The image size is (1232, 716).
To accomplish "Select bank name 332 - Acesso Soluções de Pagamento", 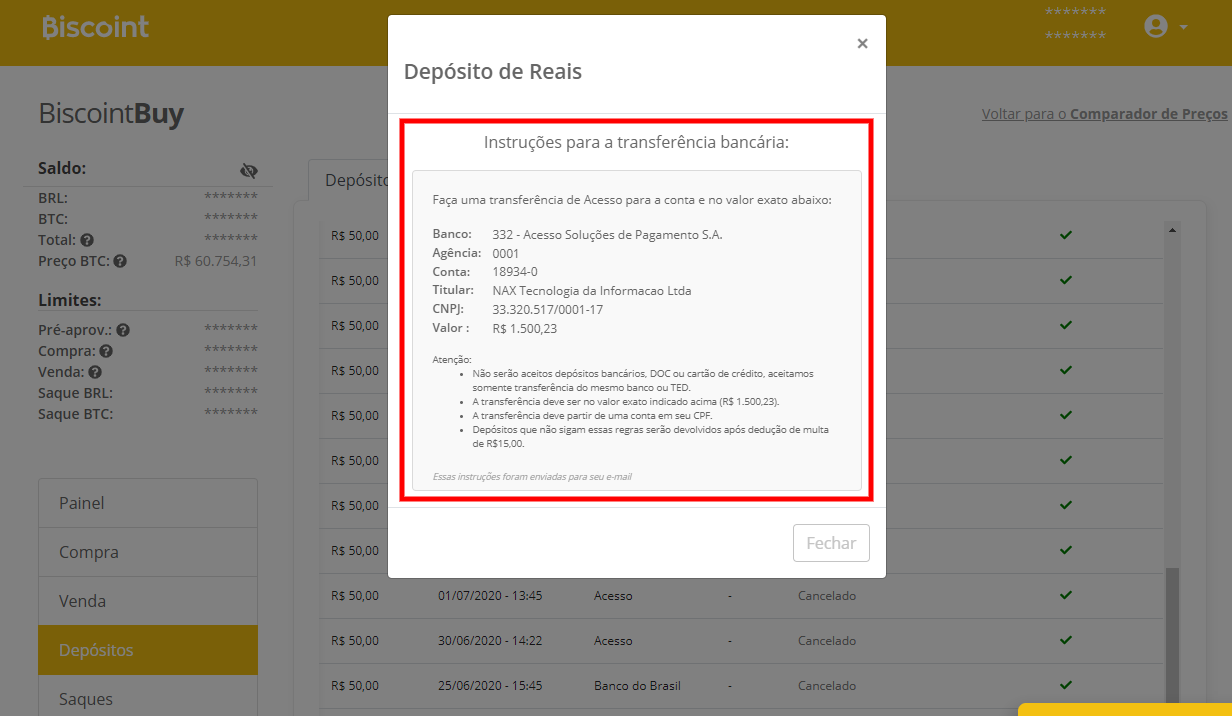I will [607, 235].
